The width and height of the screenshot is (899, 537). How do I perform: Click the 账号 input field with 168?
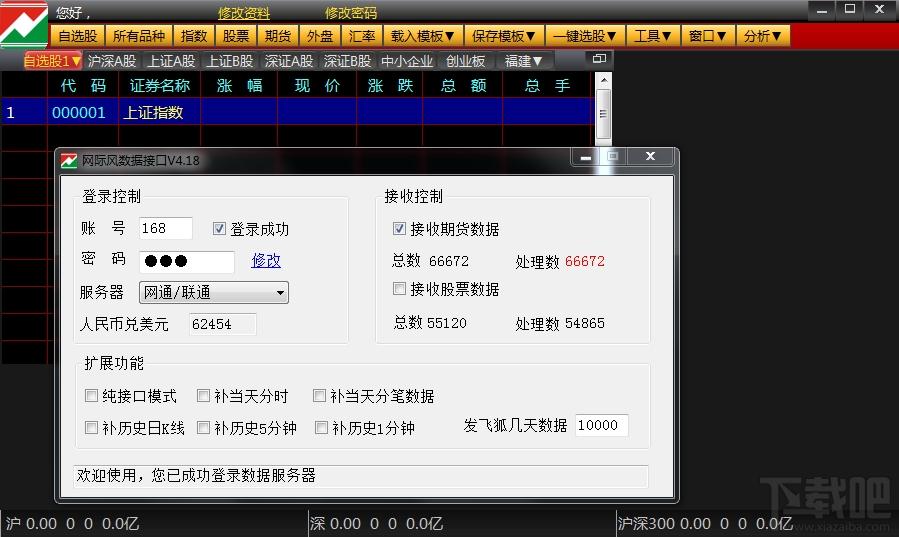pyautogui.click(x=166, y=229)
